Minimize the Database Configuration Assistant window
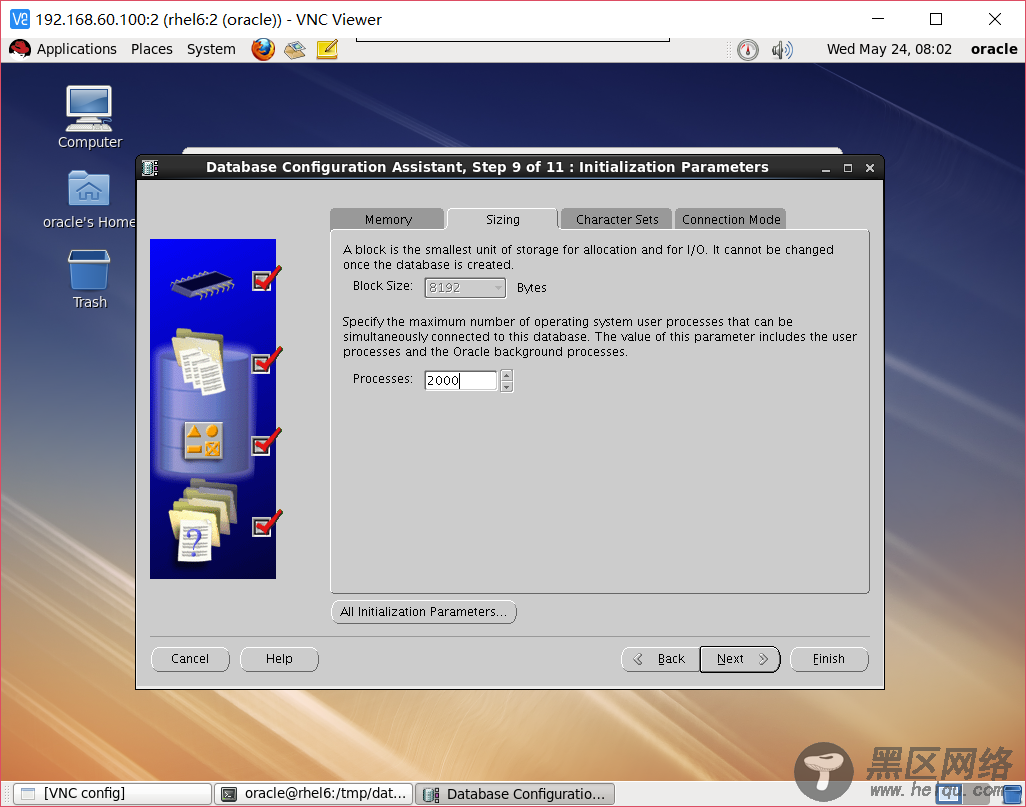The height and width of the screenshot is (807, 1026). pos(826,168)
